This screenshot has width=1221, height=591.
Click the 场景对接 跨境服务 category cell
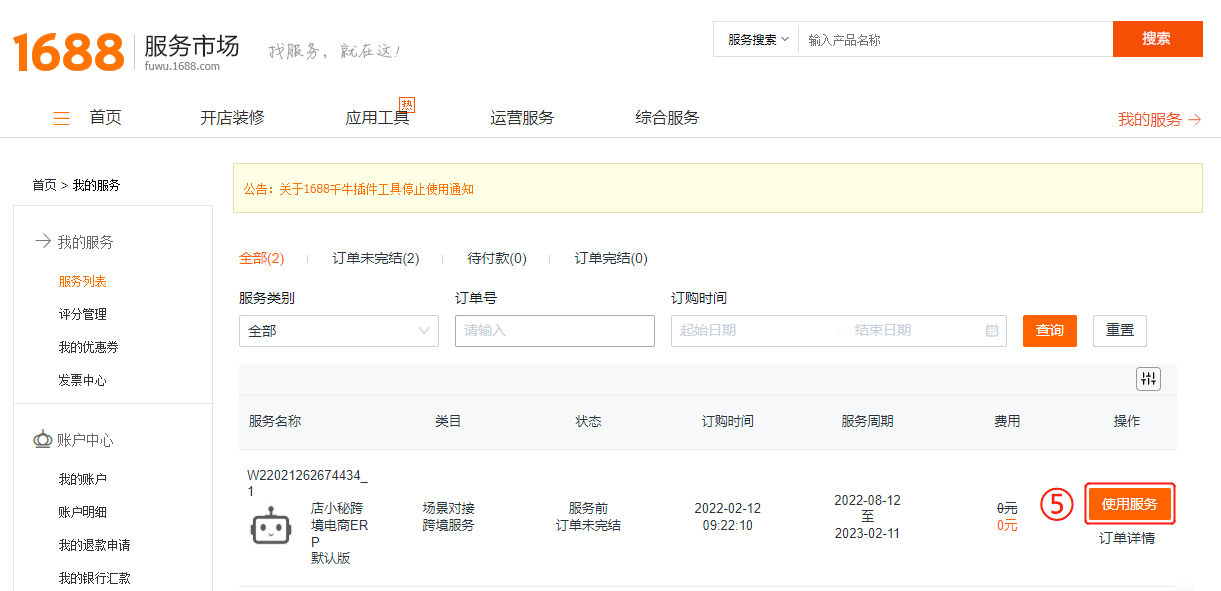[x=448, y=516]
